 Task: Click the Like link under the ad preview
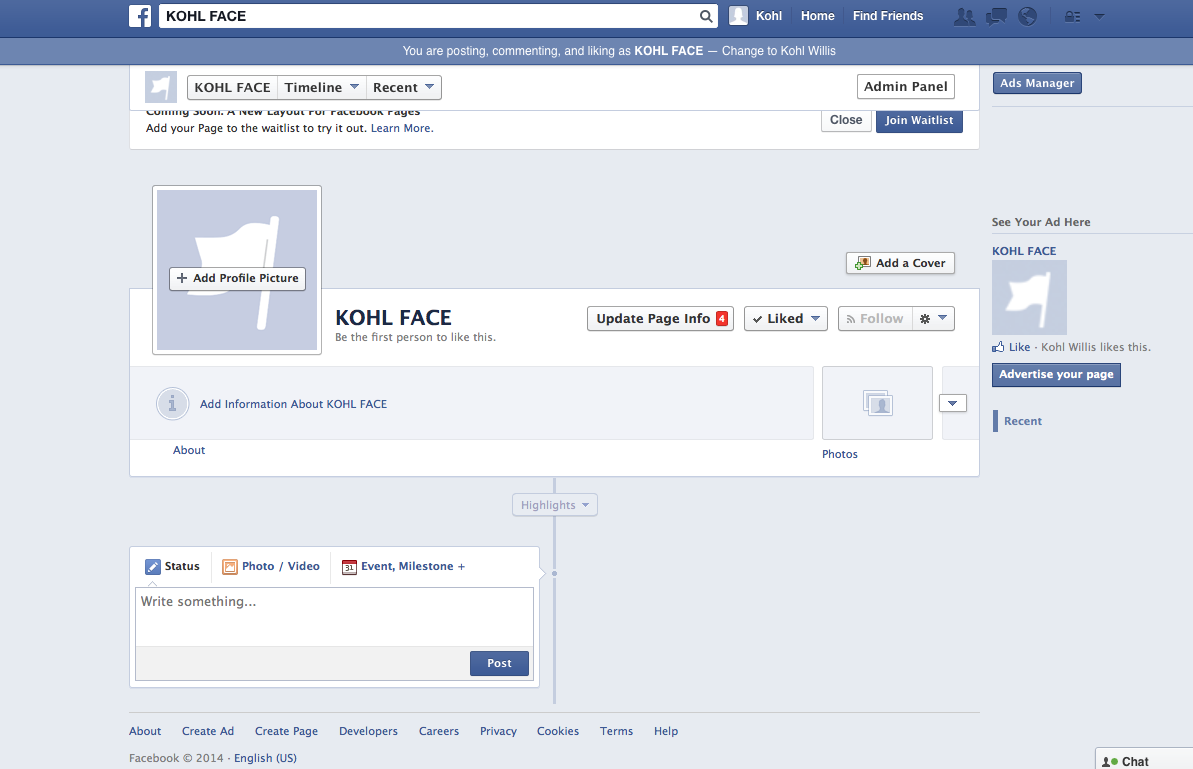[x=1020, y=347]
